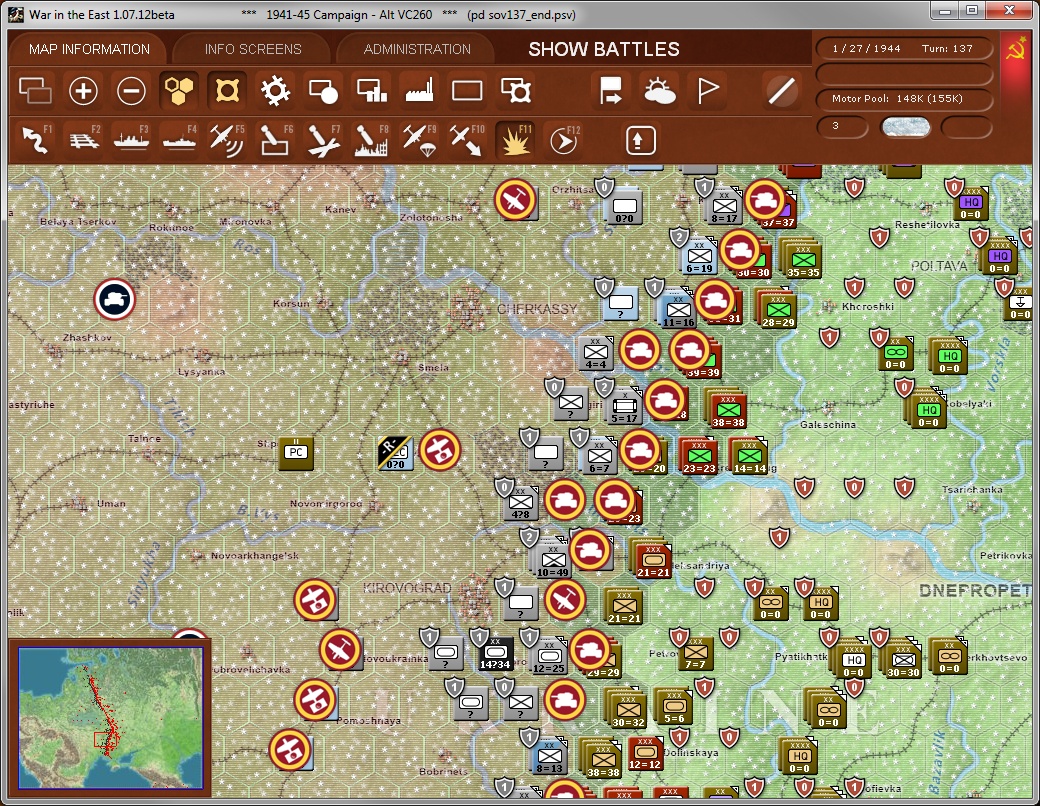Open the air battle marker near Zolotonosha

pyautogui.click(x=515, y=199)
